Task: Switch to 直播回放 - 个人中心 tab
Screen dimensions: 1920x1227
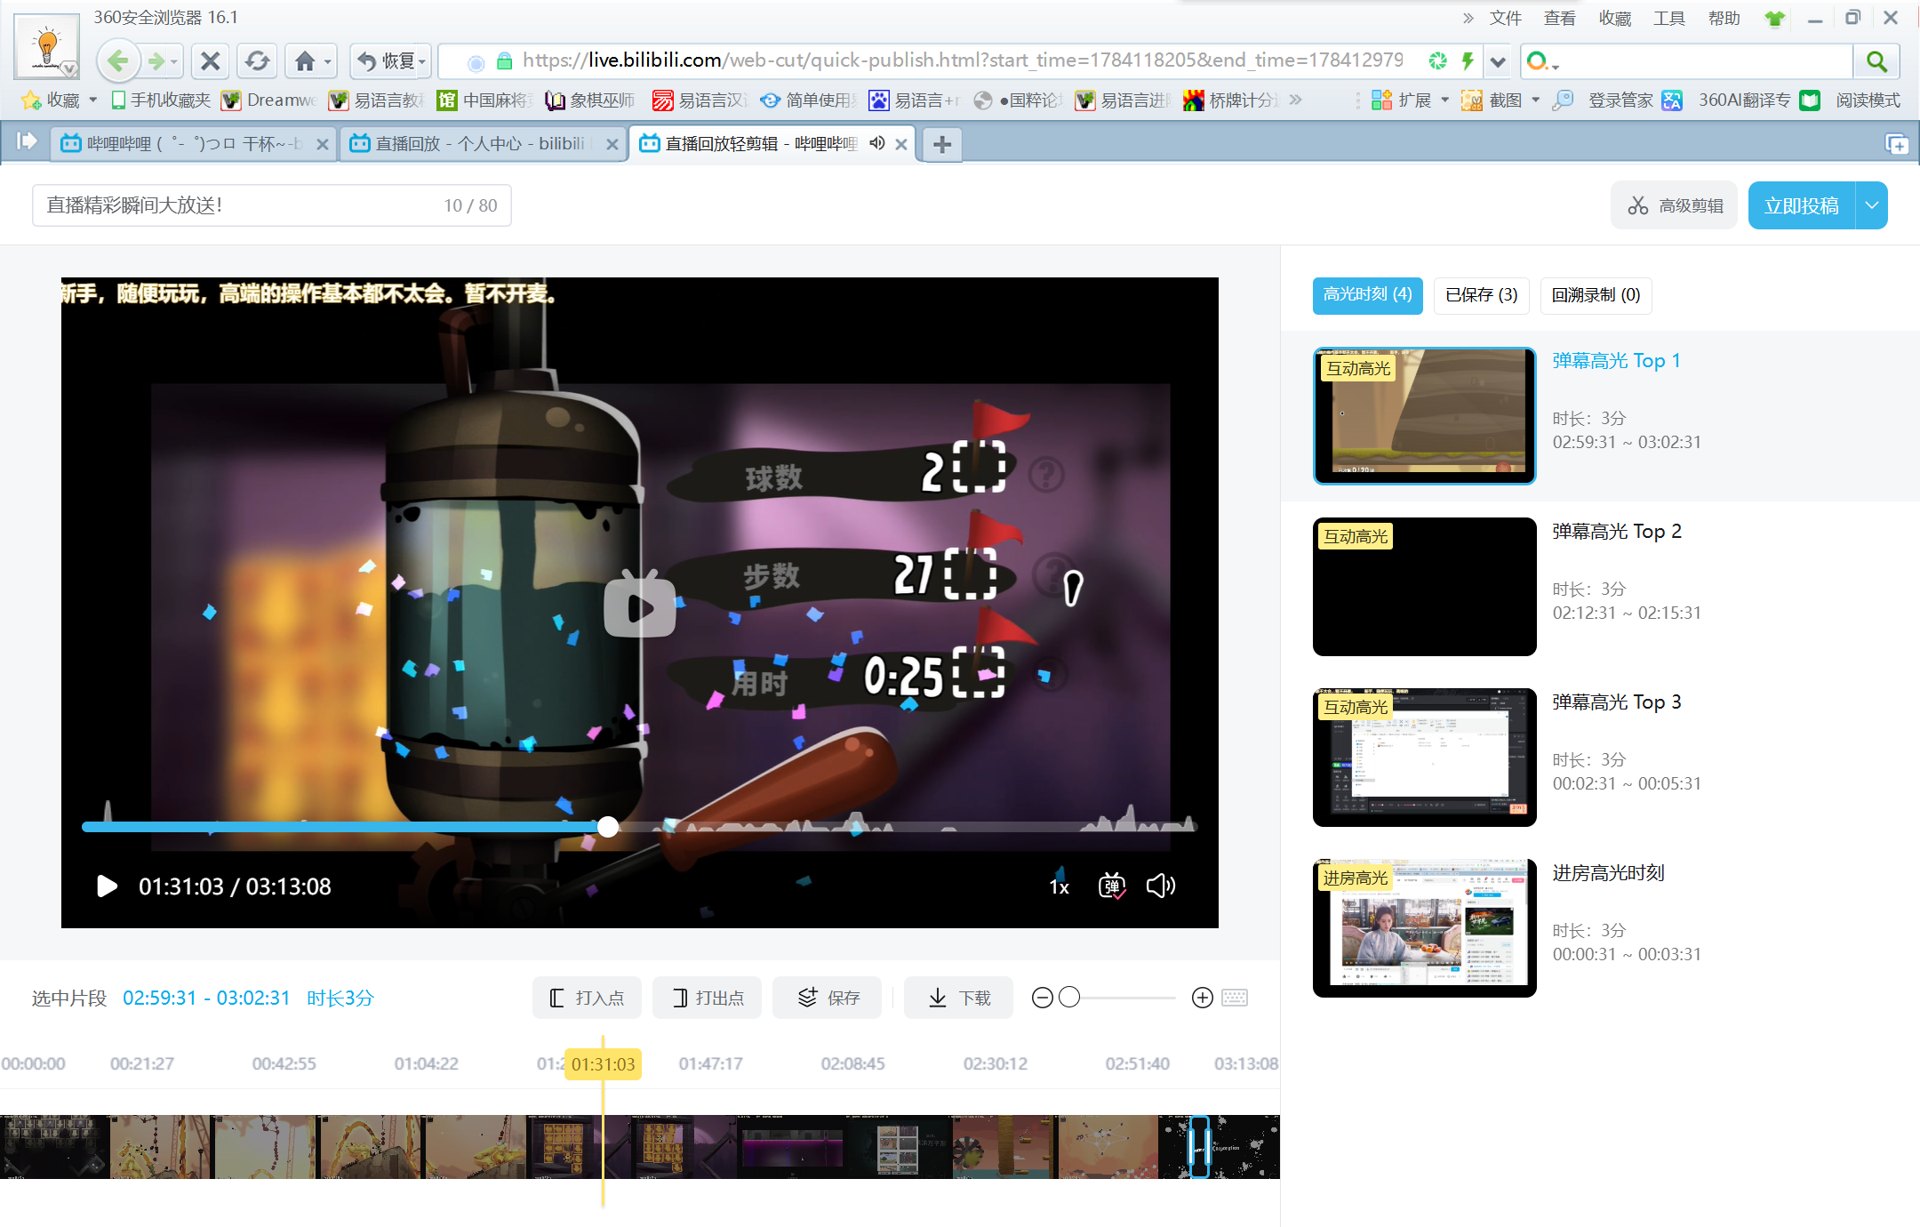Action: [x=484, y=144]
